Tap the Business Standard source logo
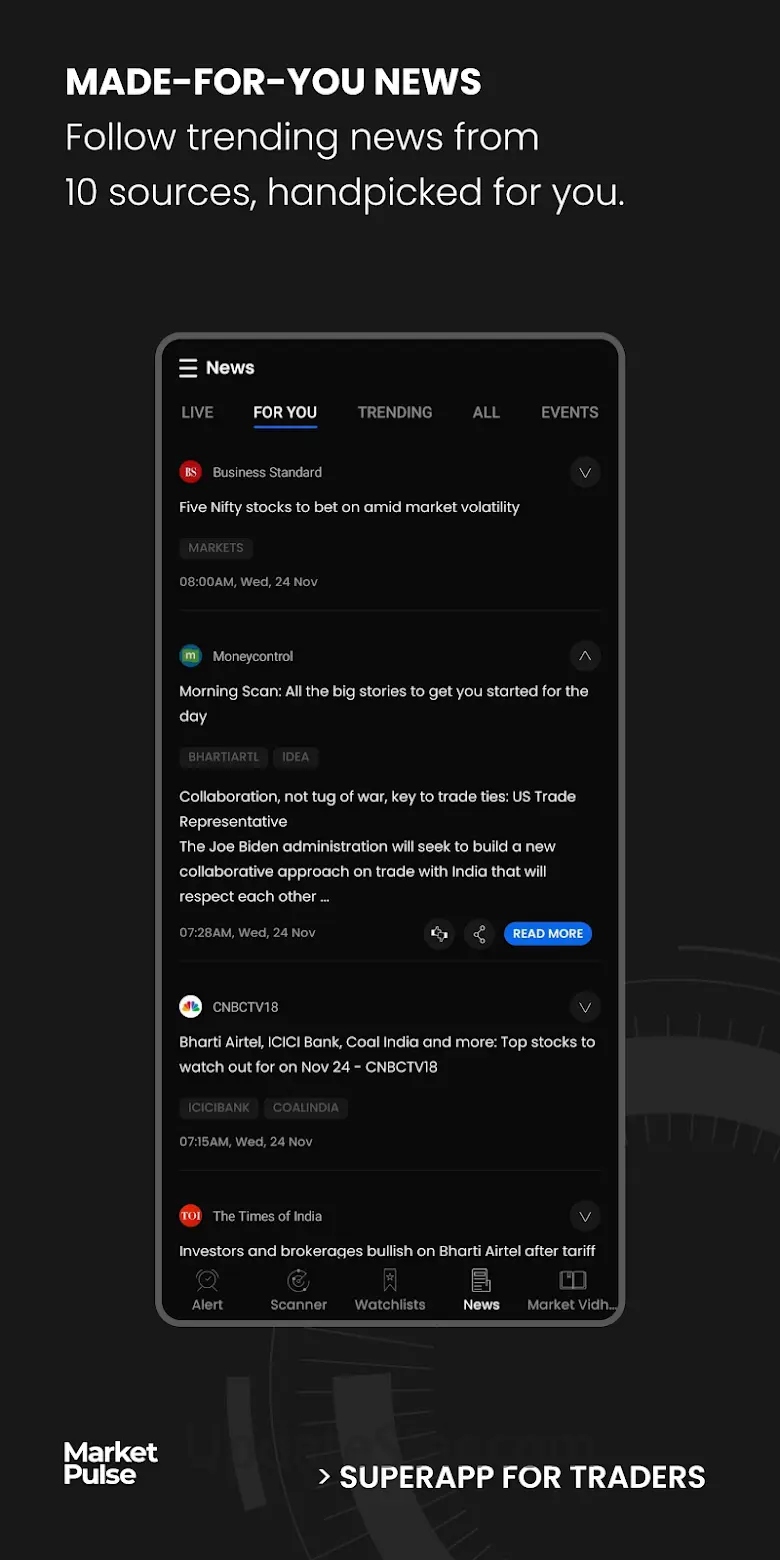The height and width of the screenshot is (1560, 780). pos(191,472)
